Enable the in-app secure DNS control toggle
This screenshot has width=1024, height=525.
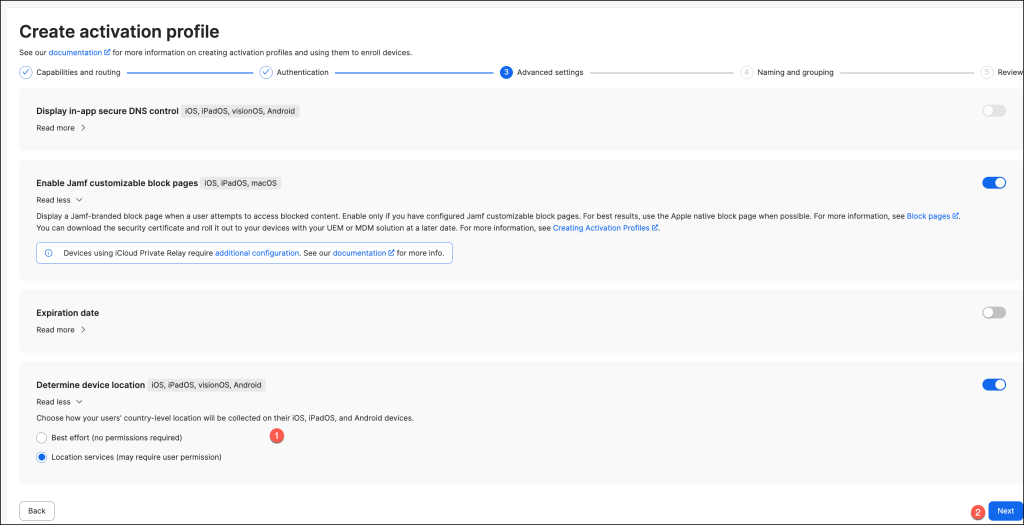pyautogui.click(x=993, y=111)
